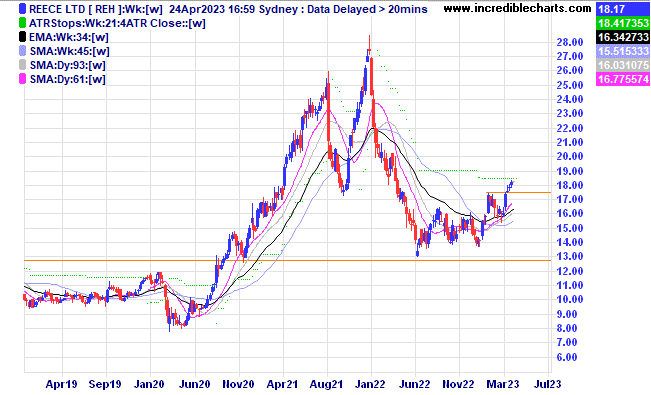Click the black EMA:Wk:34 legend marker
Image resolution: width=651 pixels, height=395 pixels.
click(22, 37)
